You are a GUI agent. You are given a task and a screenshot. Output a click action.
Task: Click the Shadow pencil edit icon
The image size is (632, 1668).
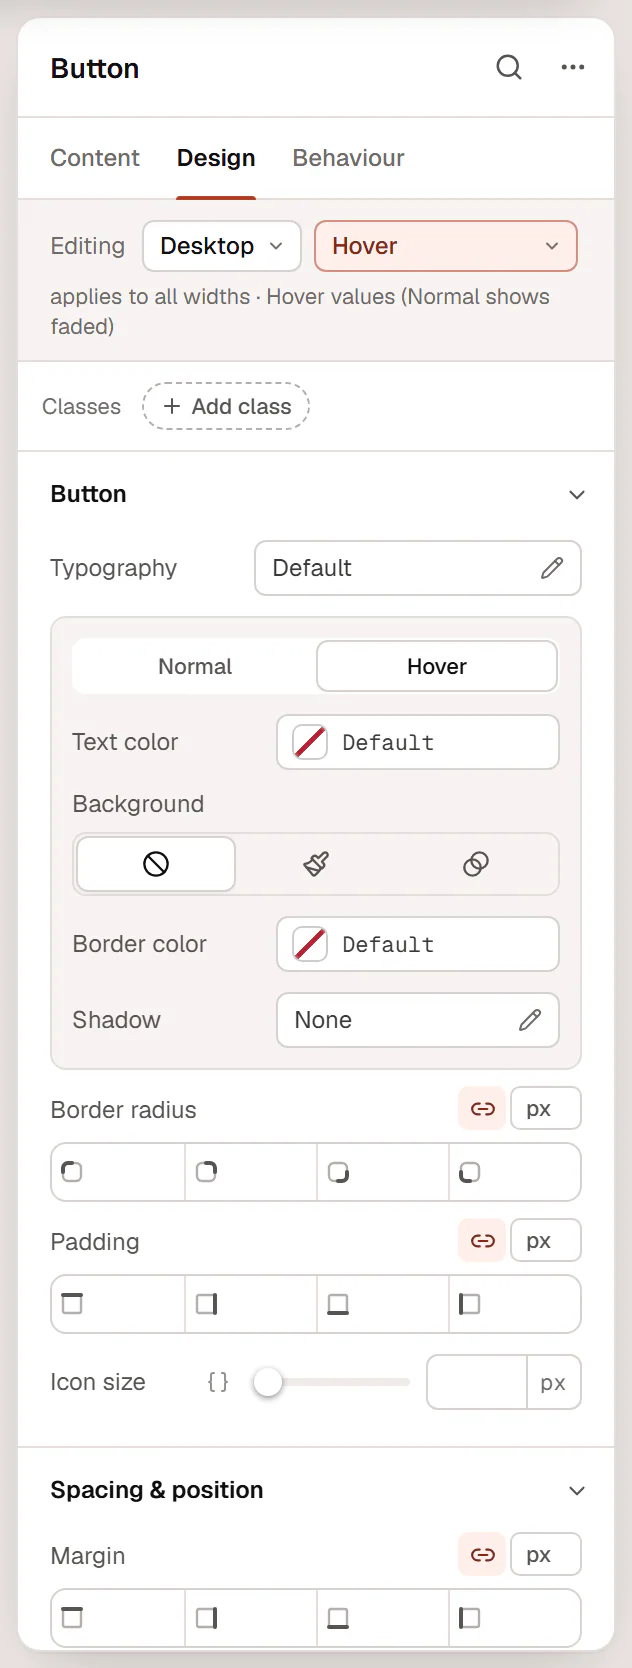530,1020
